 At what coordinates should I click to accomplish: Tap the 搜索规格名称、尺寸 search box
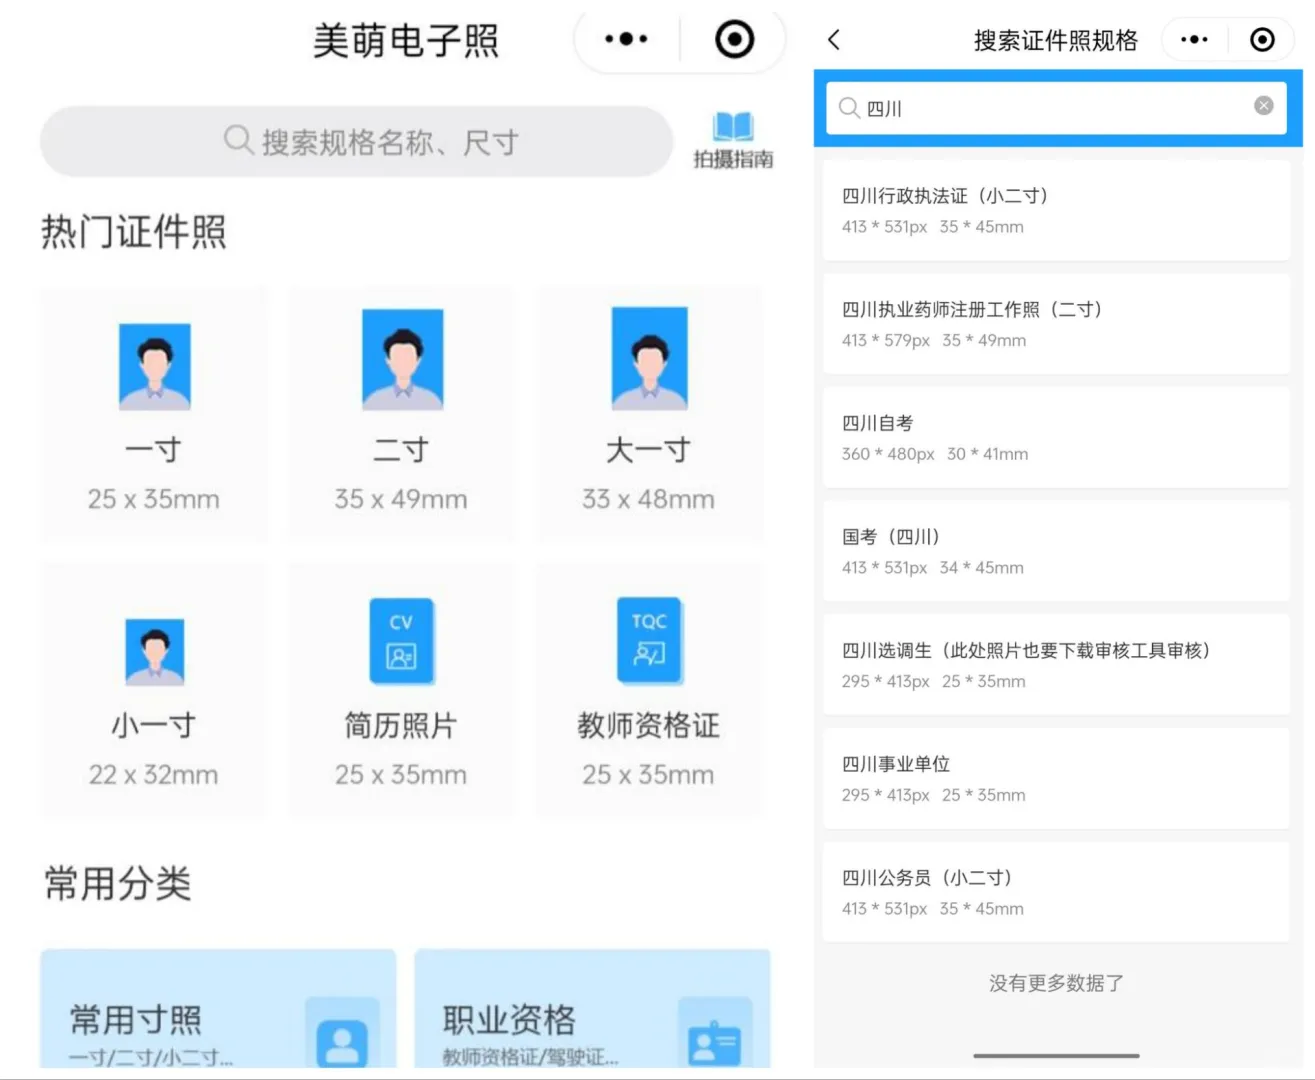coord(355,141)
